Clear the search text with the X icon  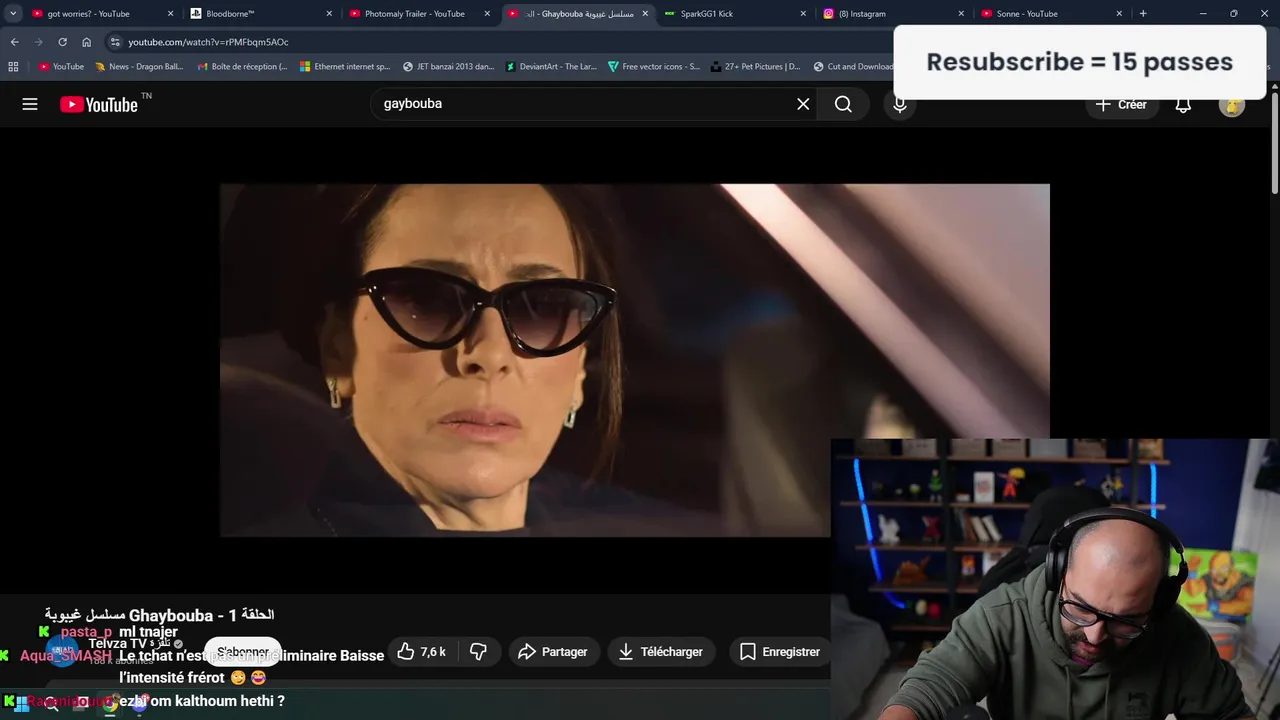[803, 104]
